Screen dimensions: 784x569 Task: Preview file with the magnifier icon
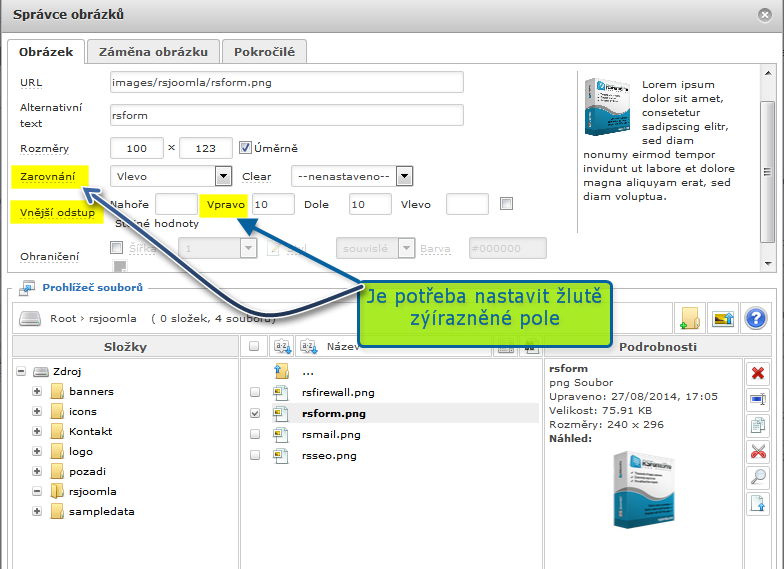(757, 477)
